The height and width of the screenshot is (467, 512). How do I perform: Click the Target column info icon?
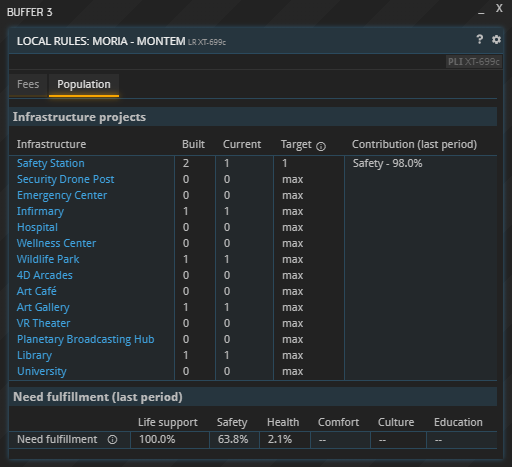(x=321, y=146)
